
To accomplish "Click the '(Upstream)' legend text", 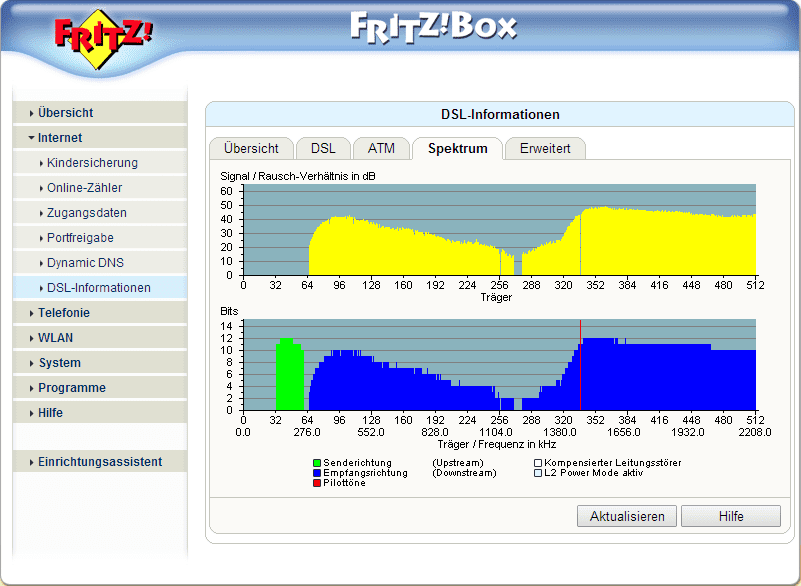I will coord(458,463).
